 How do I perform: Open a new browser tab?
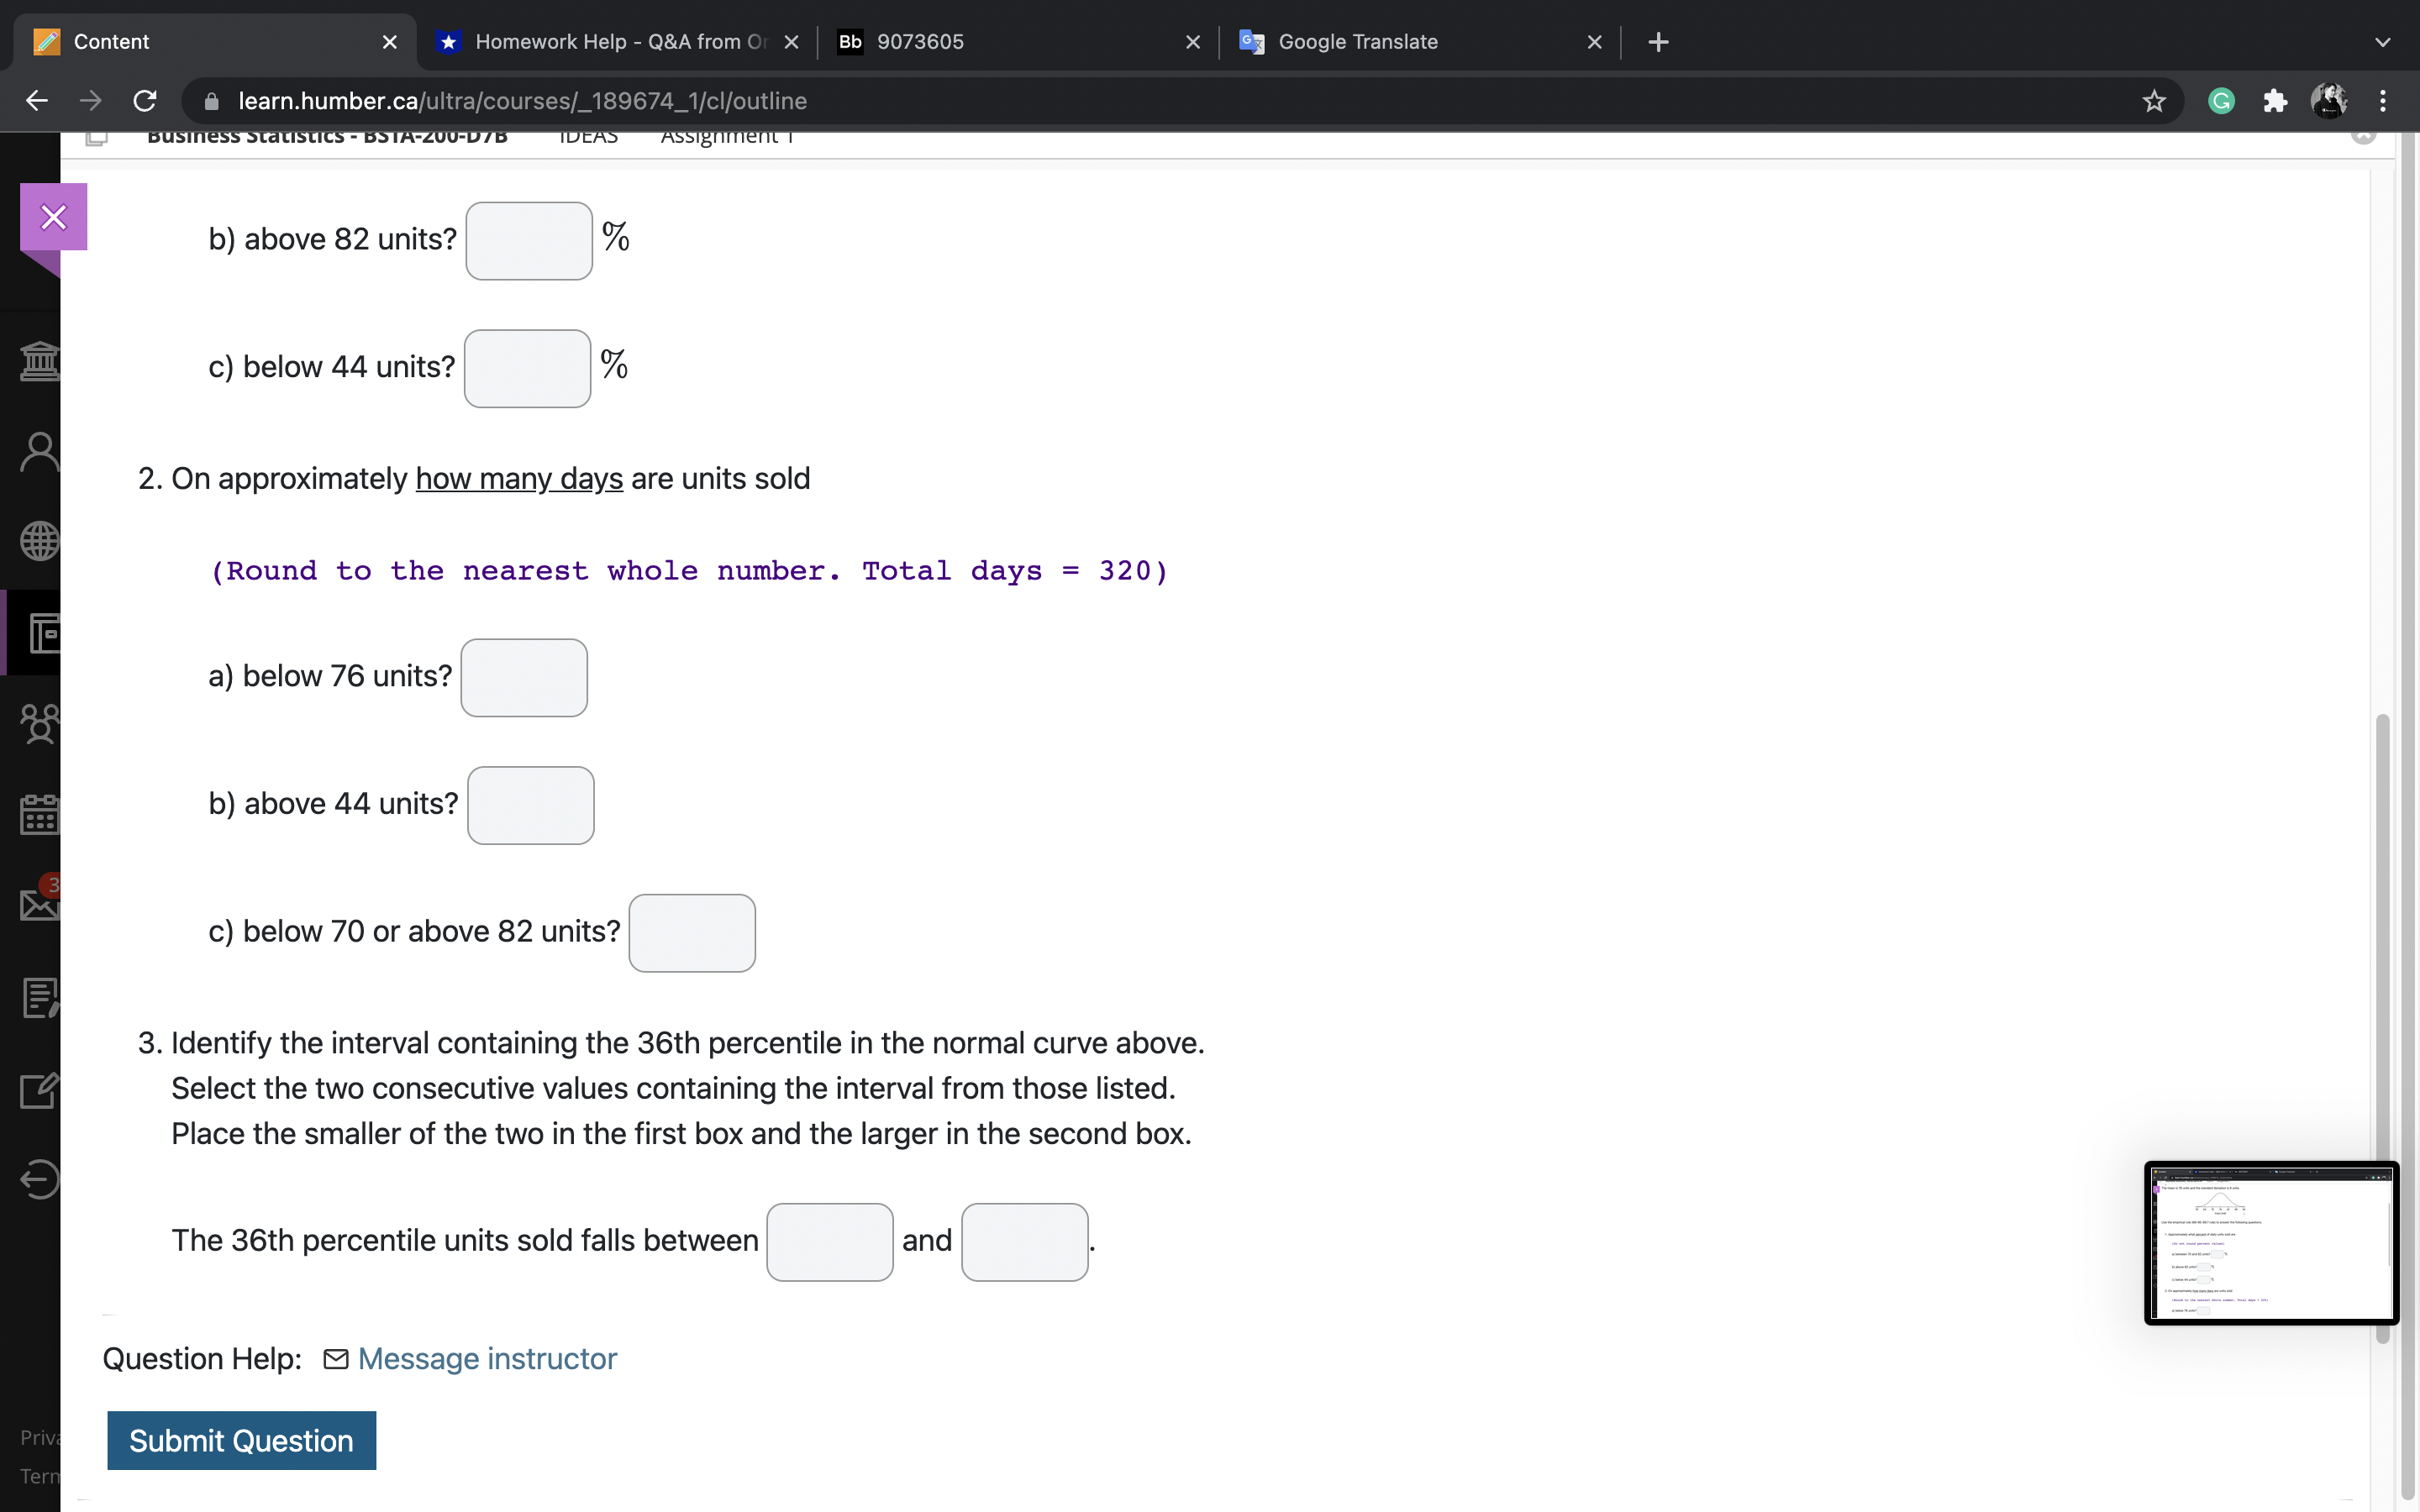click(1658, 42)
